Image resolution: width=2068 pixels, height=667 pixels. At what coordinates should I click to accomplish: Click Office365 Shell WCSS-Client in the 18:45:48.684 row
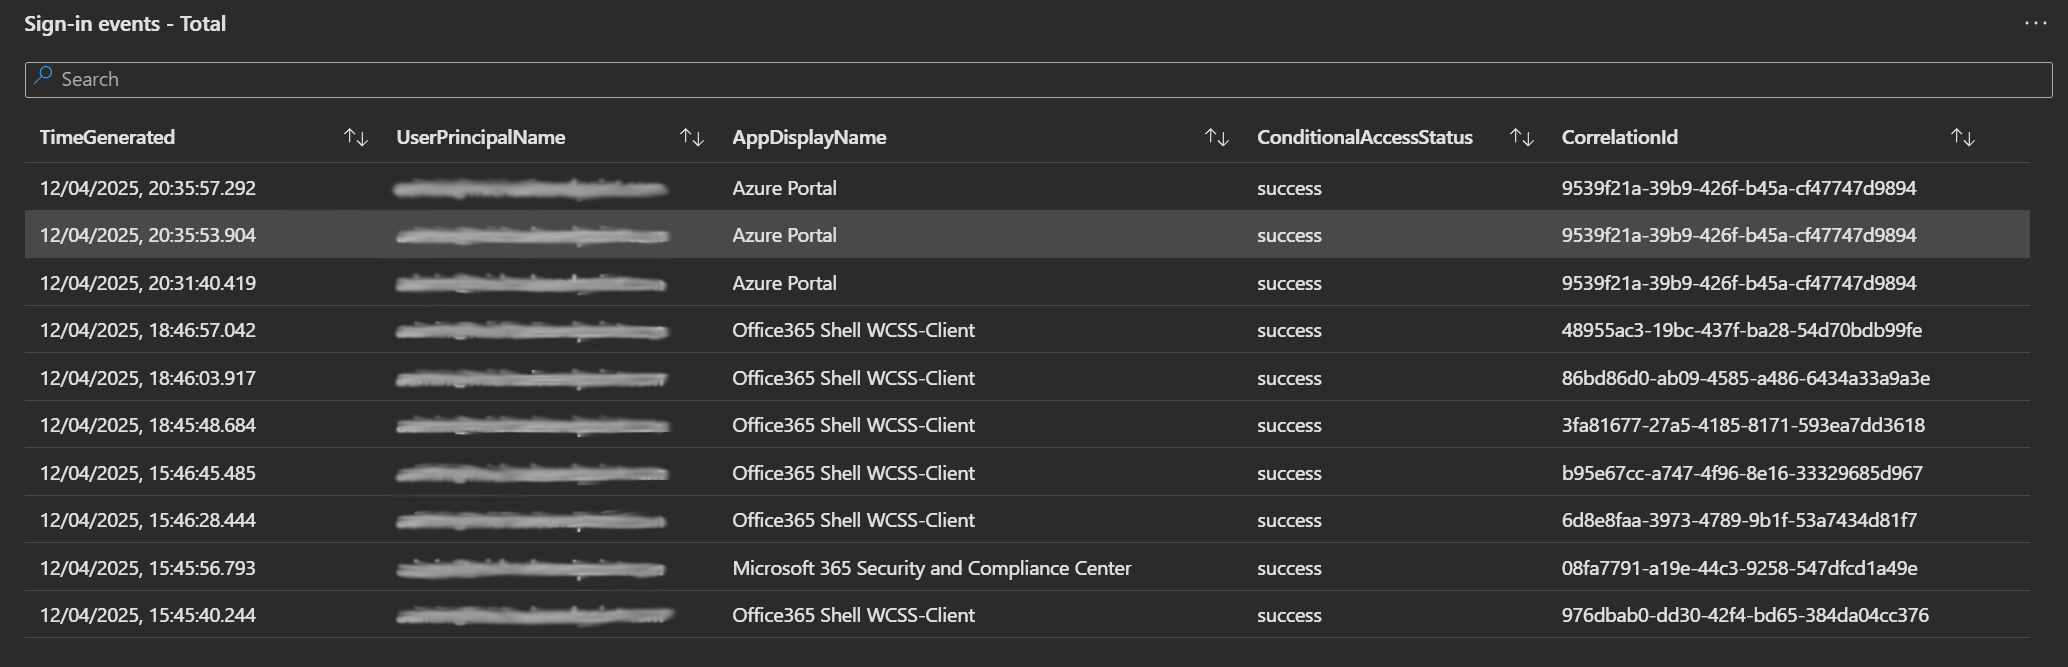coord(853,425)
